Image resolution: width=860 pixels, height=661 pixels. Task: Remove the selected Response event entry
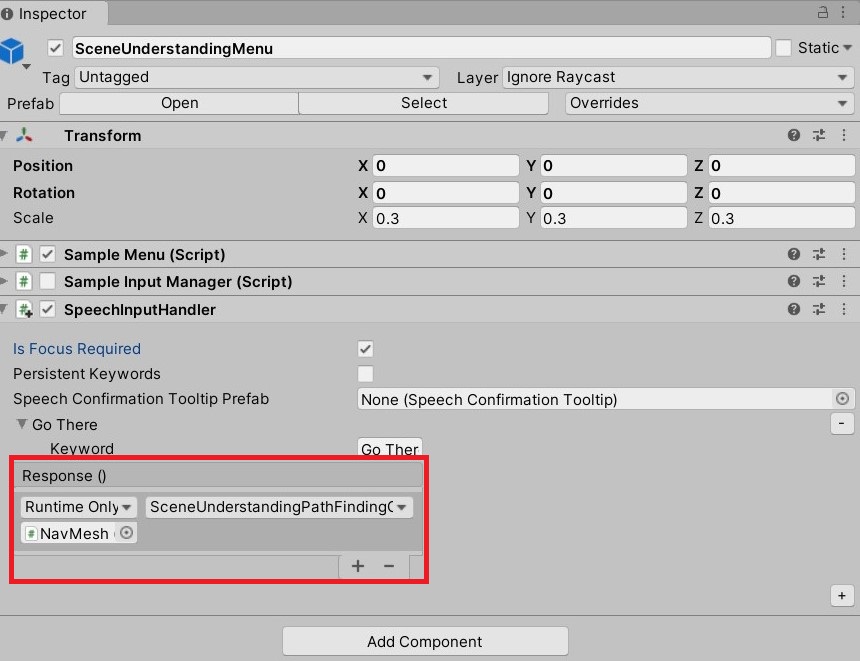[x=389, y=566]
